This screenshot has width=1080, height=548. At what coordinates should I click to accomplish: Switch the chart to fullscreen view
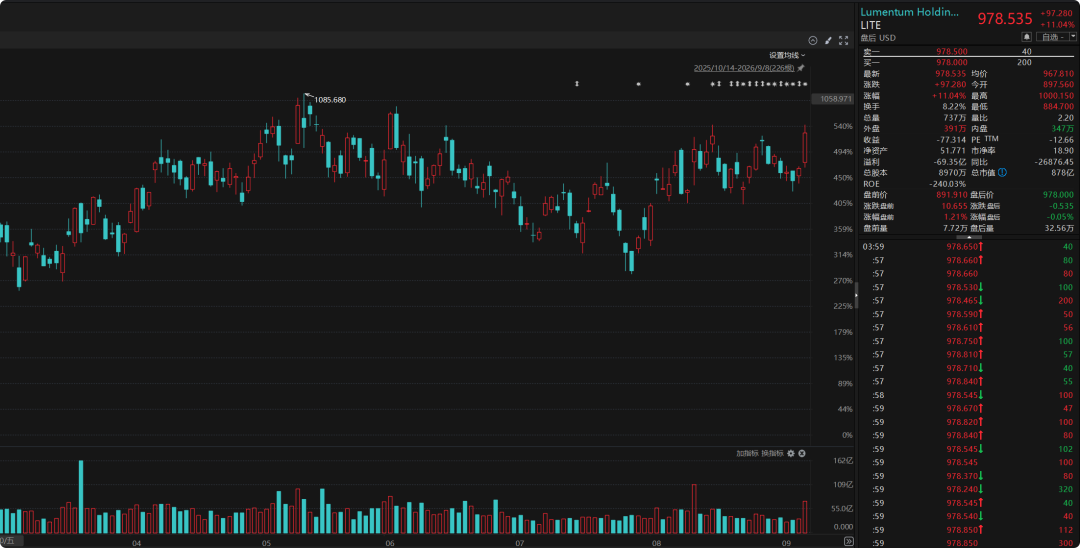pos(843,41)
